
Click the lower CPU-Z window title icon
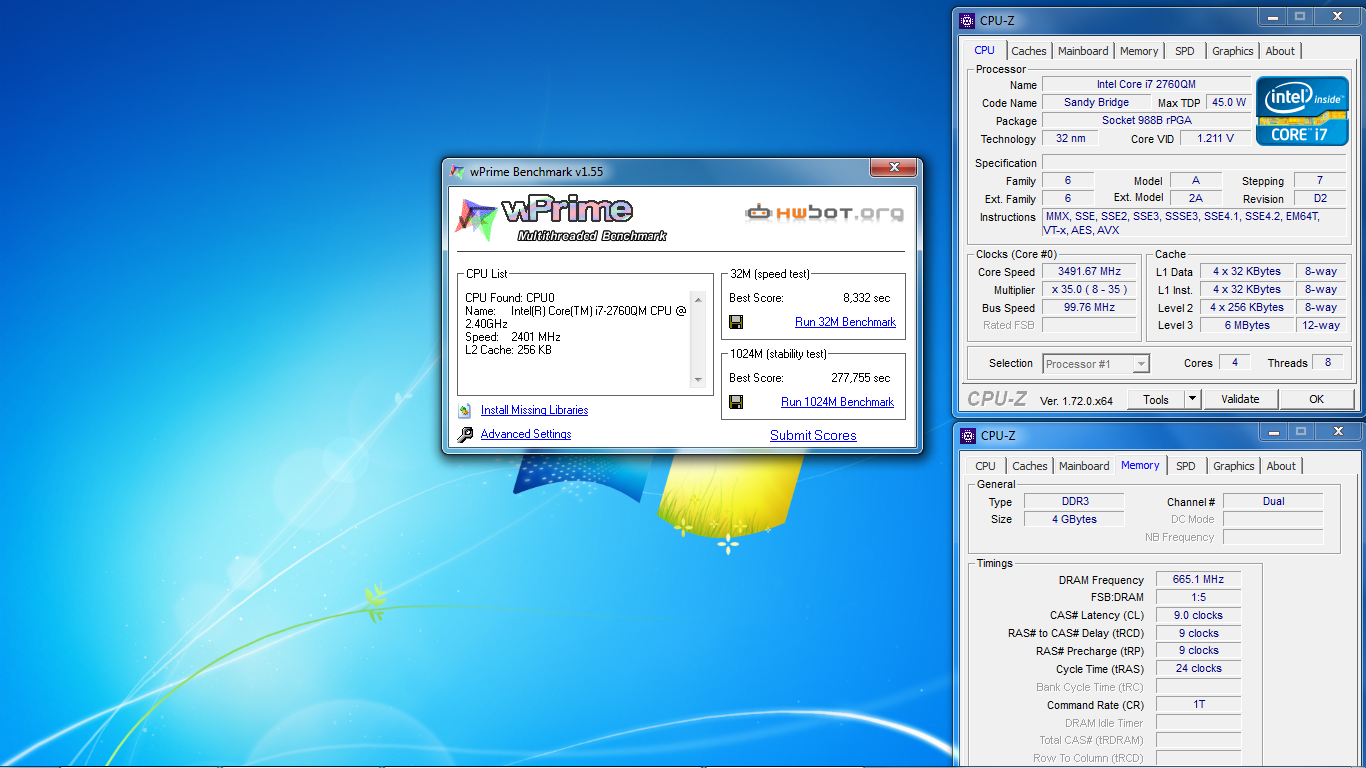pos(968,435)
